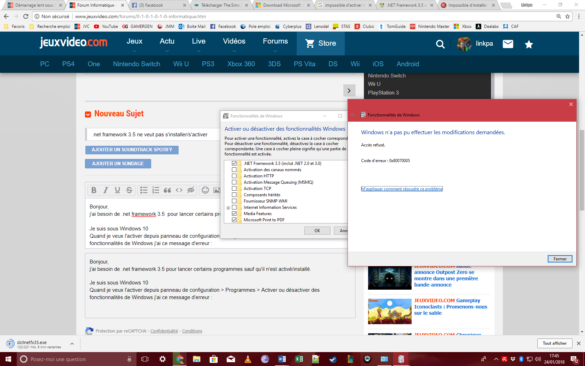Select PS4 in the platform menu bar
Image resolution: width=585 pixels, height=366 pixels.
(68, 64)
